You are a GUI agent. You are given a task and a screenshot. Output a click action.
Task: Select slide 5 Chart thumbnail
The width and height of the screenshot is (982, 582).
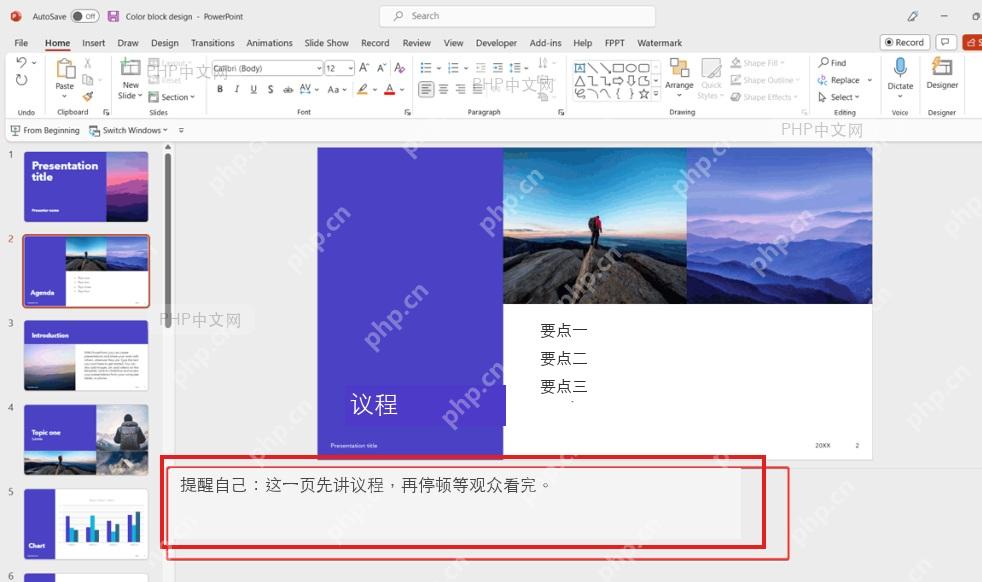86,524
